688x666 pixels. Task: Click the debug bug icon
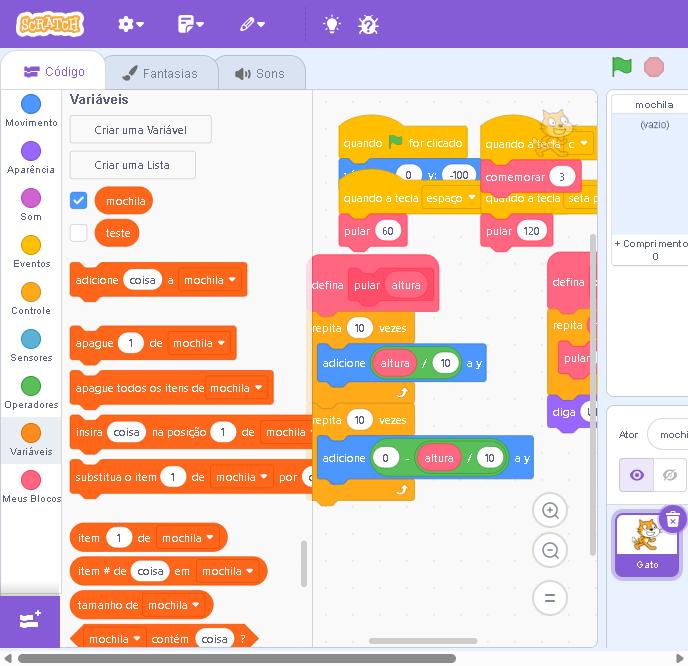[x=368, y=25]
